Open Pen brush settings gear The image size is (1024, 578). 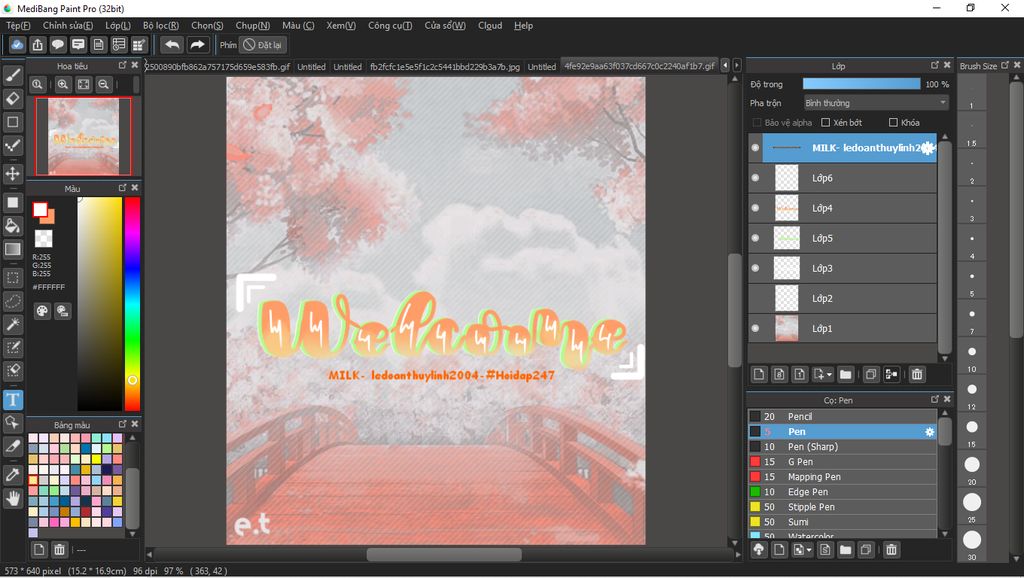(x=929, y=432)
